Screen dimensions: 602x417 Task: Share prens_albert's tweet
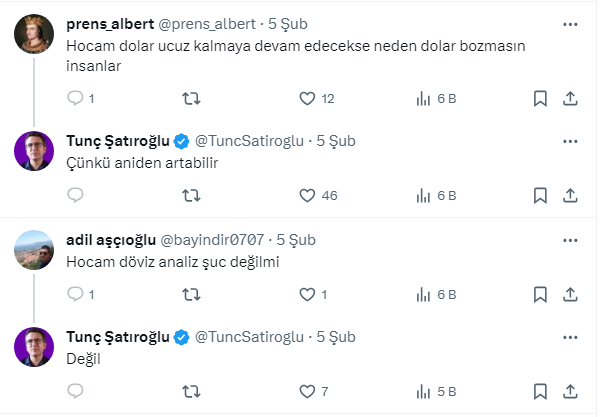click(570, 98)
